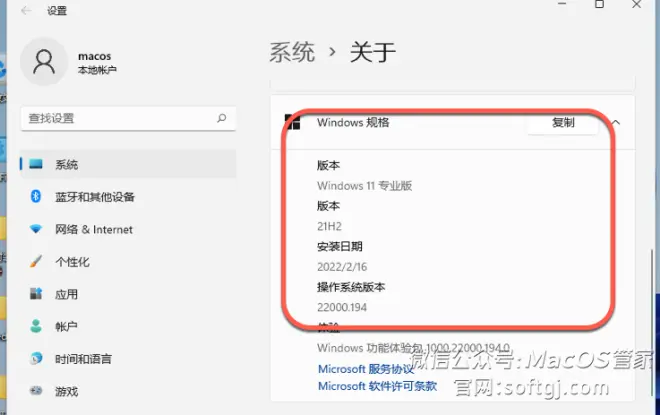
Task: Open 系统 settings category
Action: pyautogui.click(x=128, y=164)
